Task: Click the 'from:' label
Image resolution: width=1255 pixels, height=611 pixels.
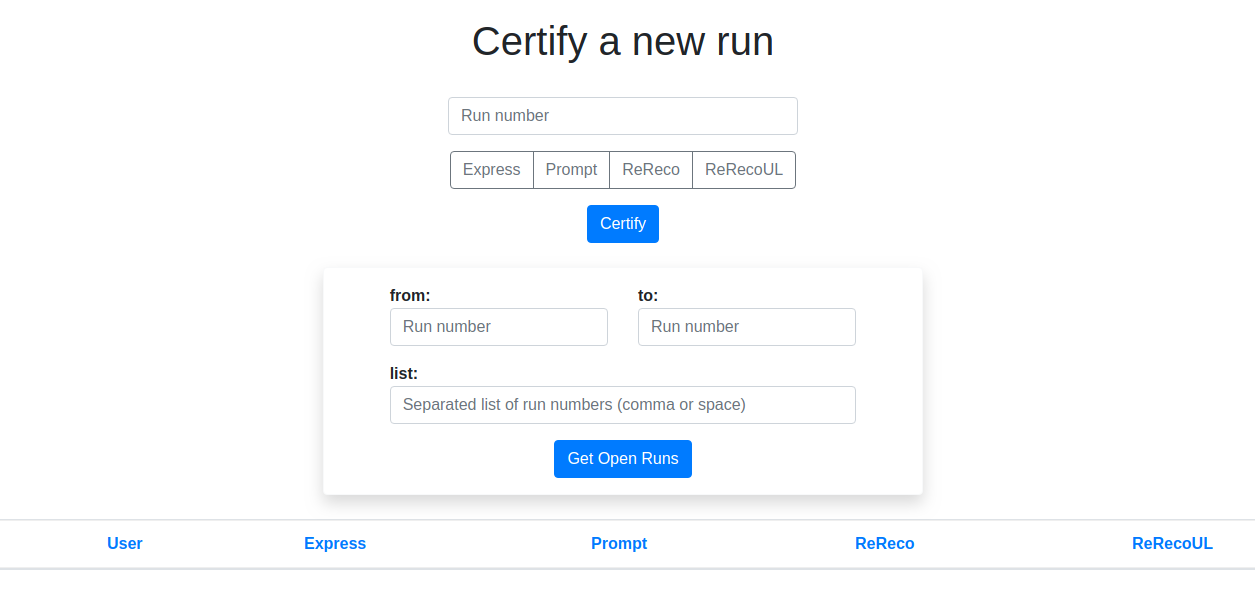Action: click(x=410, y=295)
